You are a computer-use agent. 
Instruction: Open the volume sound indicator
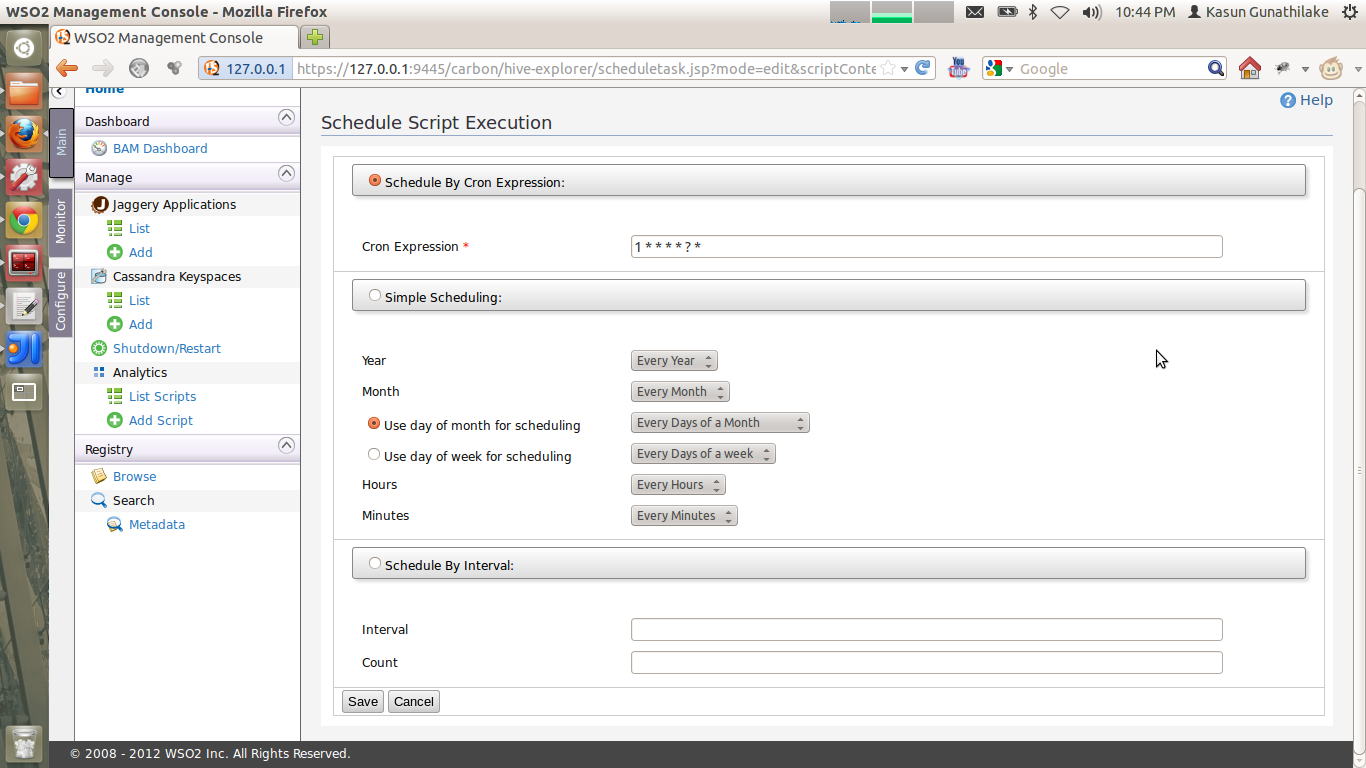pyautogui.click(x=1091, y=12)
